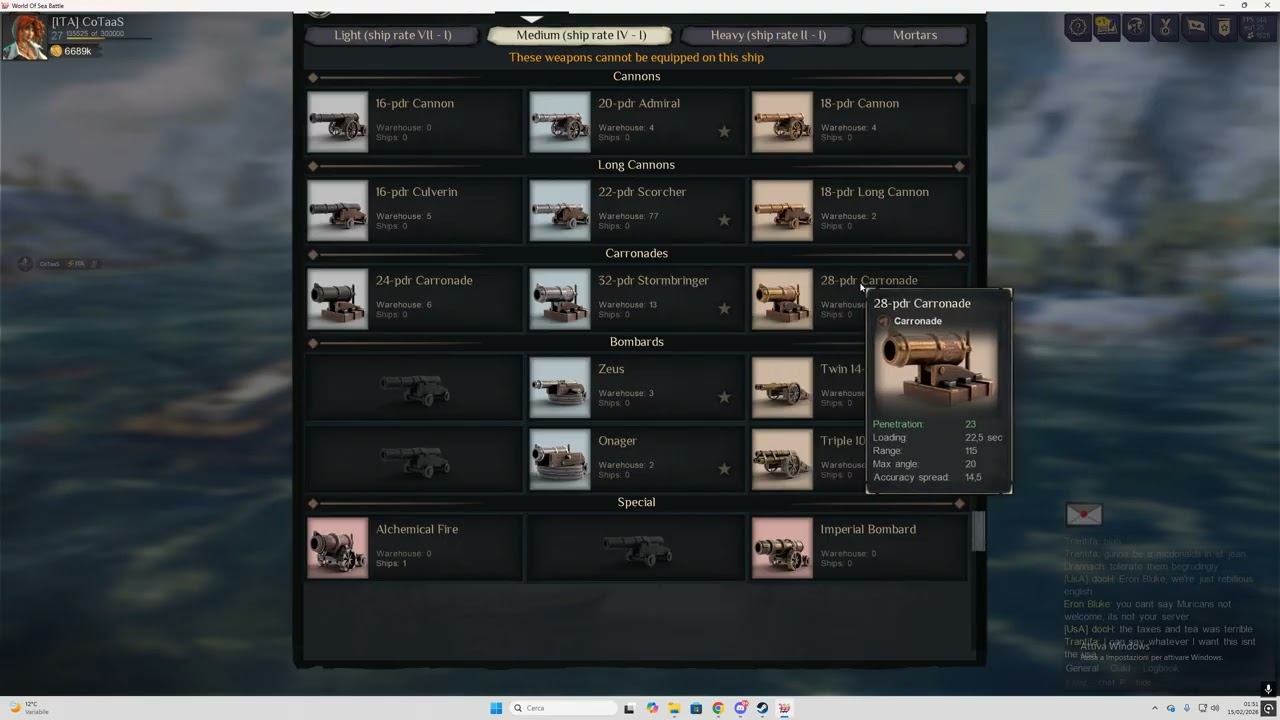Select the 16-pdr Culverin thumbnail
Image resolution: width=1280 pixels, height=720 pixels.
pos(338,210)
